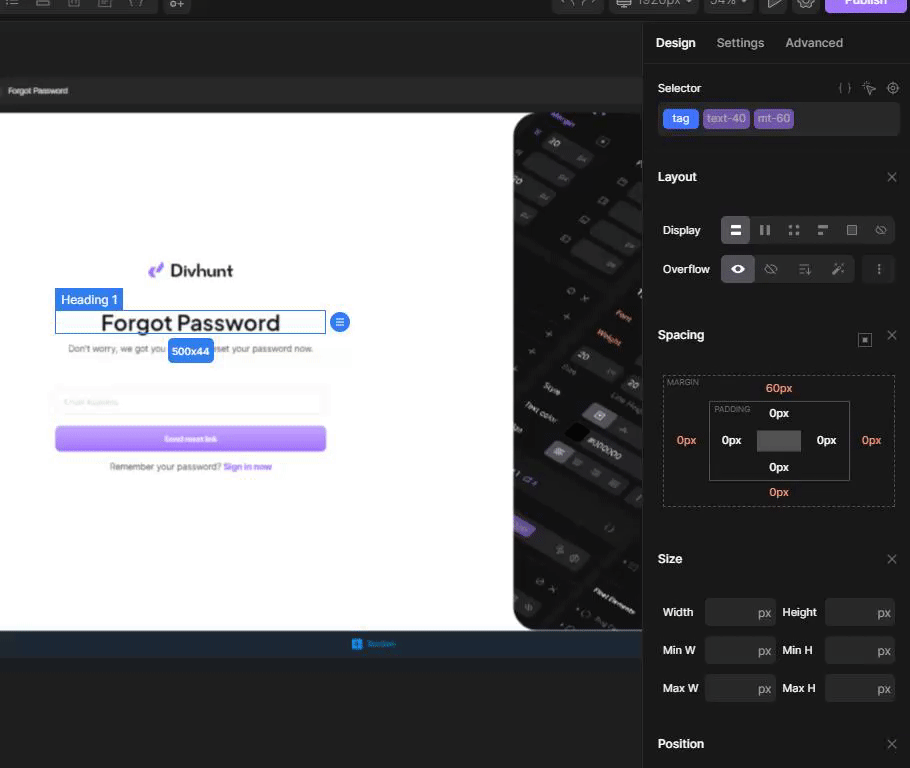Click the Forgot Password page breadcrumb

click(38, 91)
